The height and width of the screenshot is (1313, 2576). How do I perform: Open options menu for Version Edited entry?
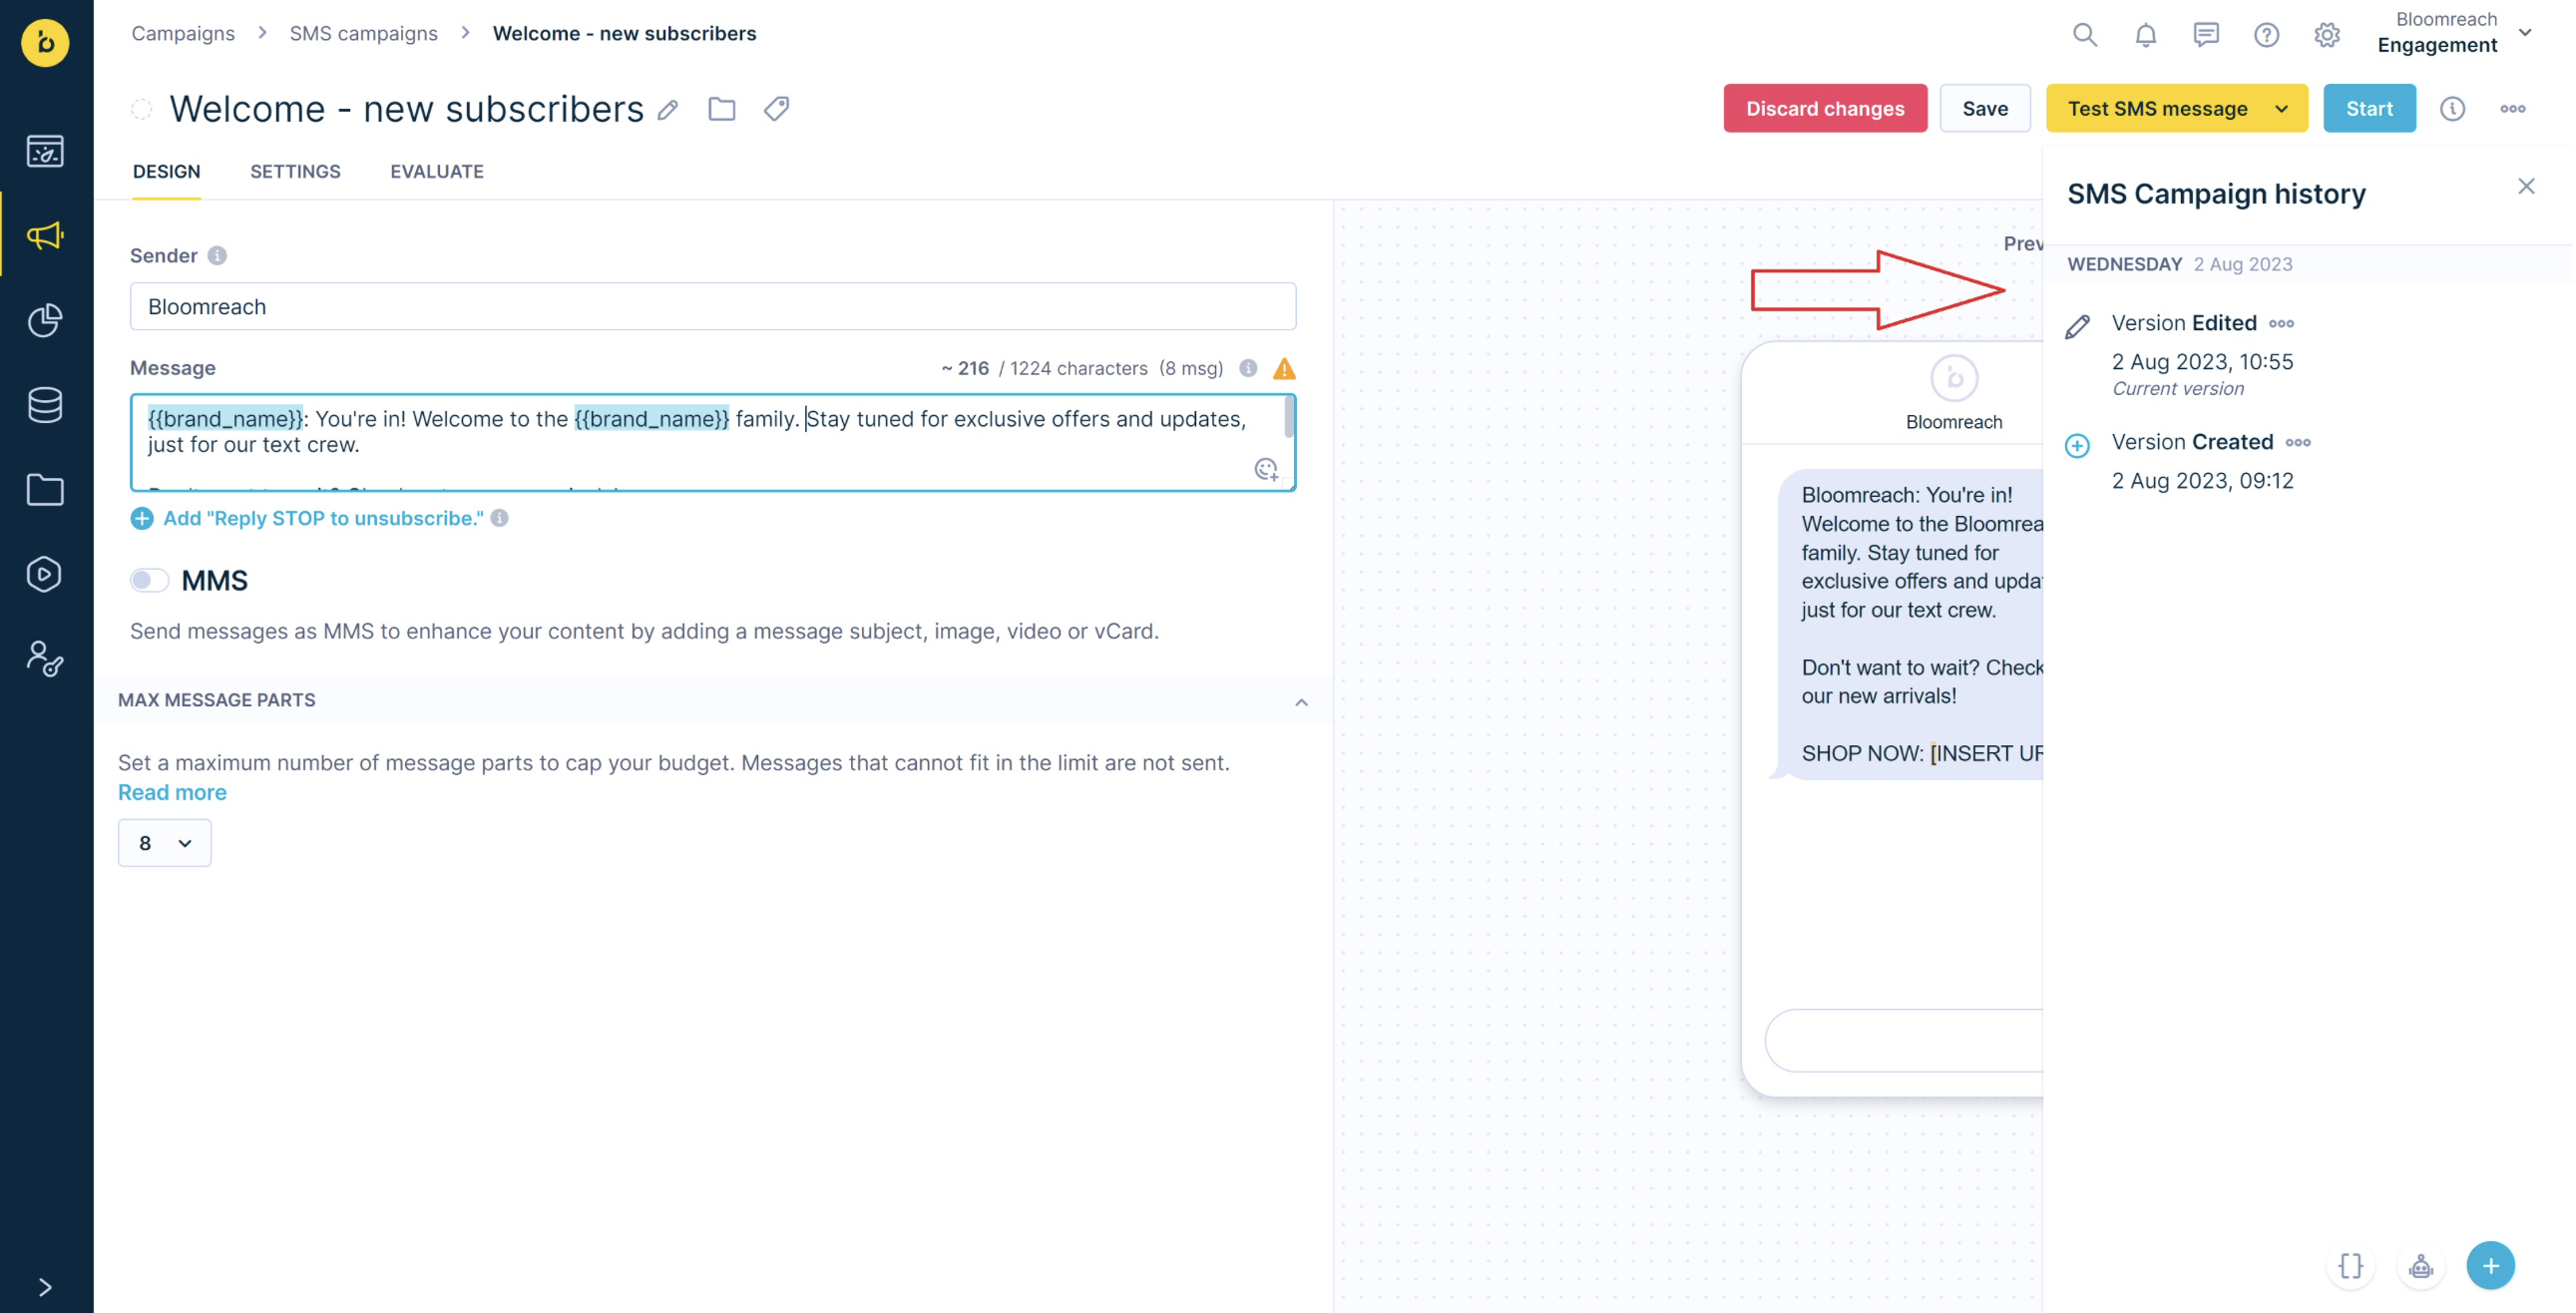tap(2281, 324)
